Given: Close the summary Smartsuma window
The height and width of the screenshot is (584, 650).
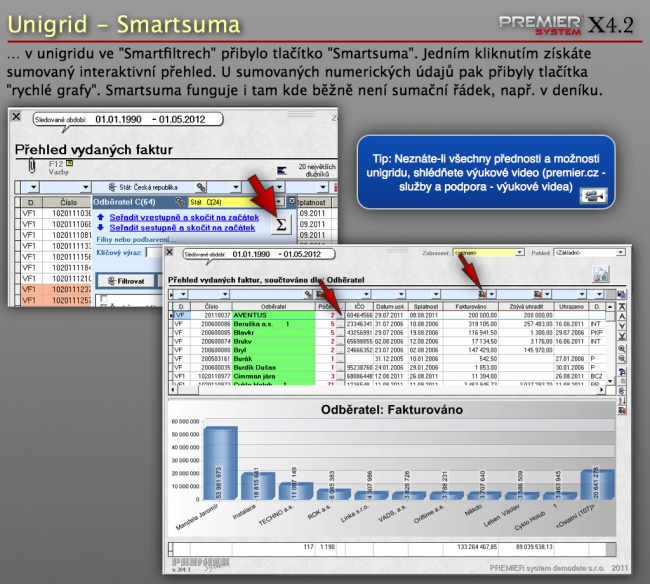Looking at the screenshot, I should coord(169,252).
